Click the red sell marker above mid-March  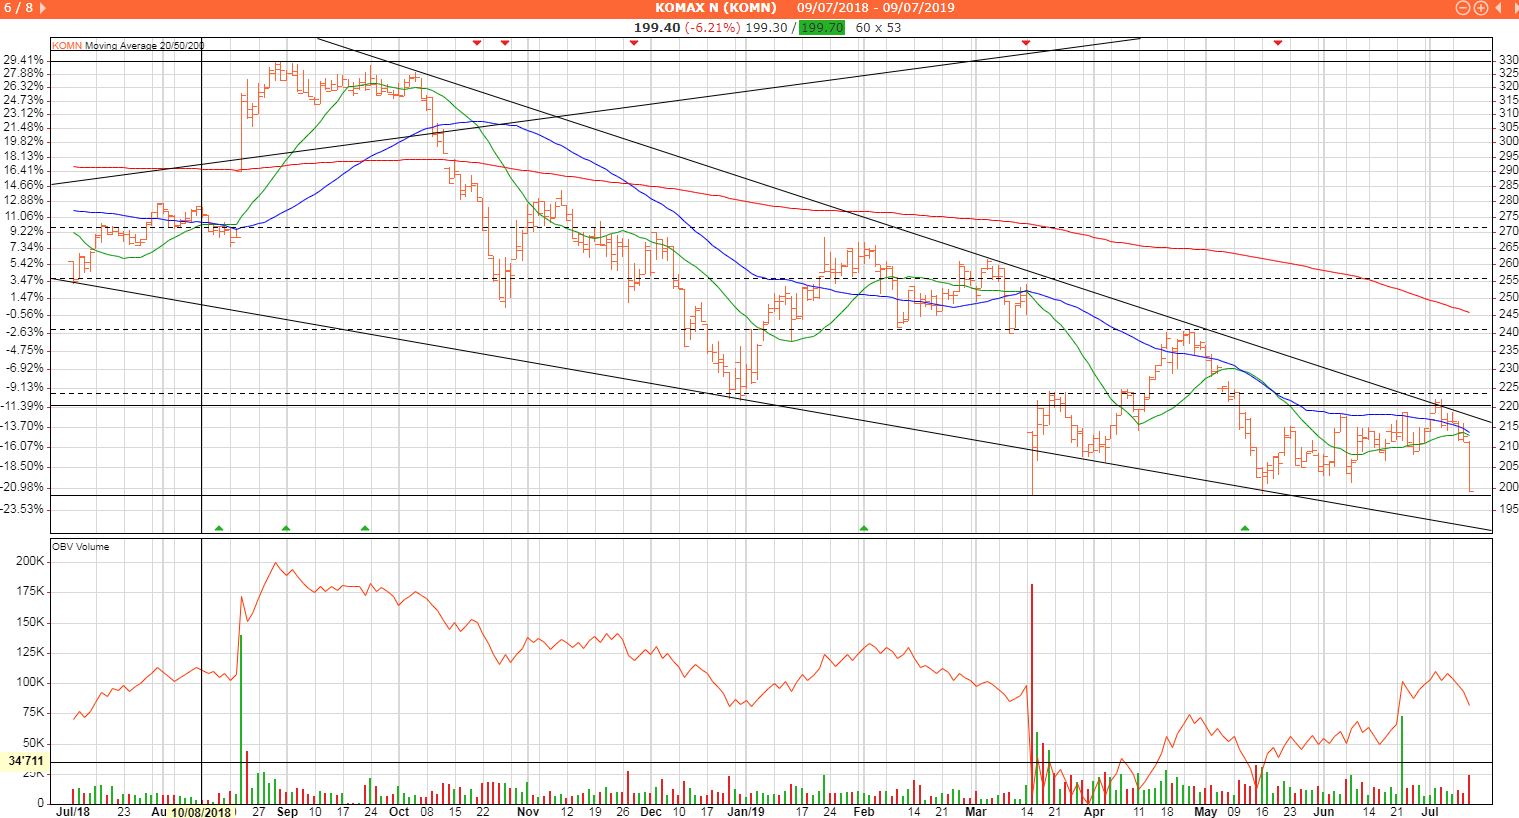[x=1025, y=42]
